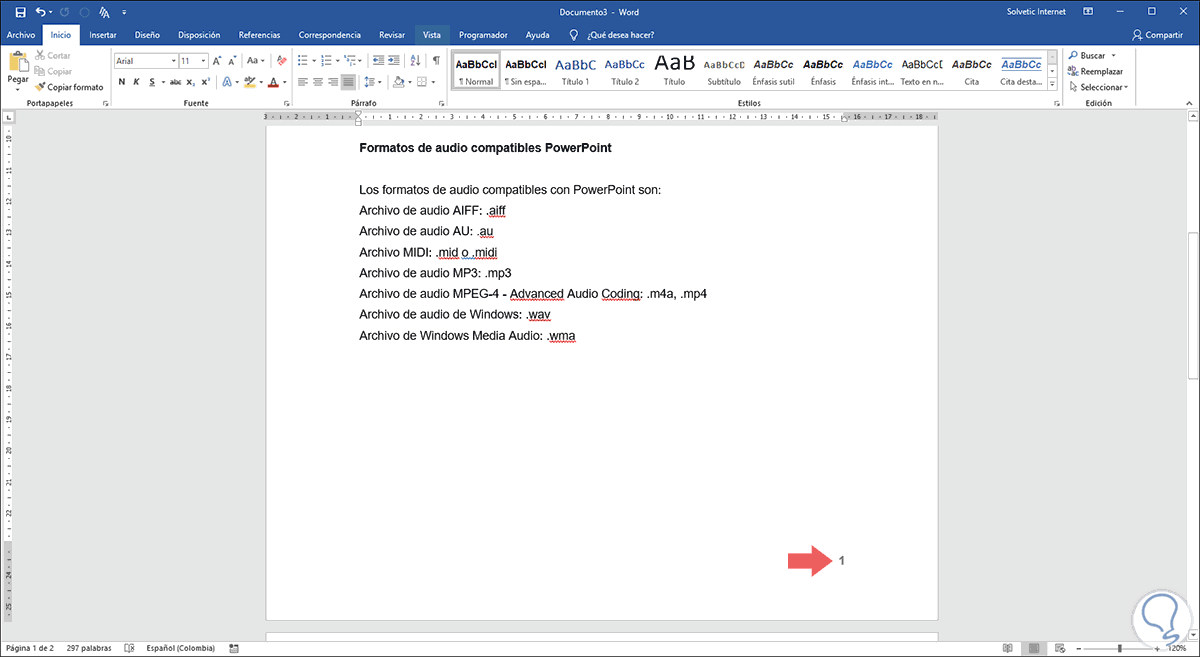Image resolution: width=1200 pixels, height=657 pixels.
Task: Clear all formatting eraser icon
Action: pos(279,60)
